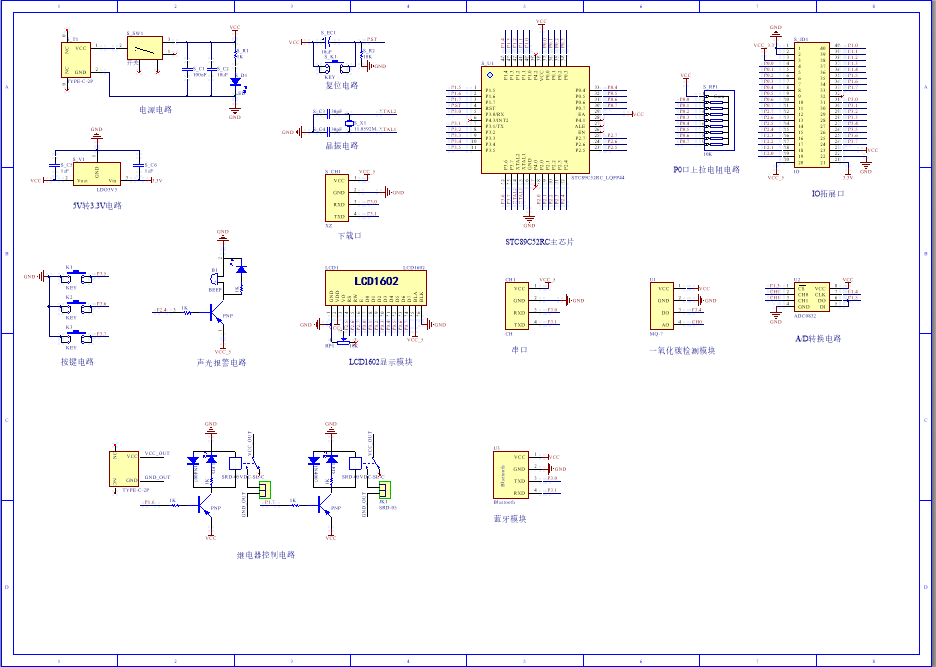
Task: Select the P3.0/RX pin name on main chip
Action: click(x=495, y=114)
